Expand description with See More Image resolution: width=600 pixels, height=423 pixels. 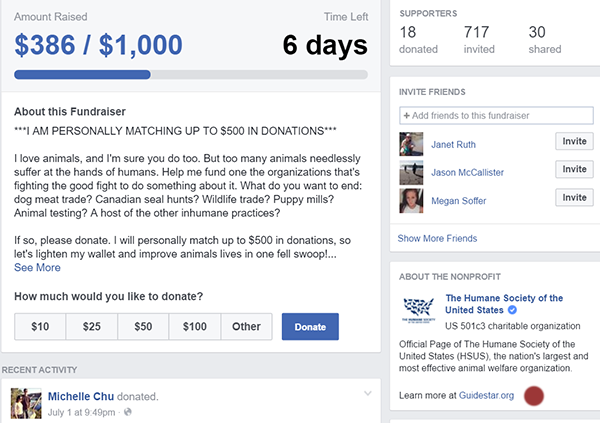(38, 268)
